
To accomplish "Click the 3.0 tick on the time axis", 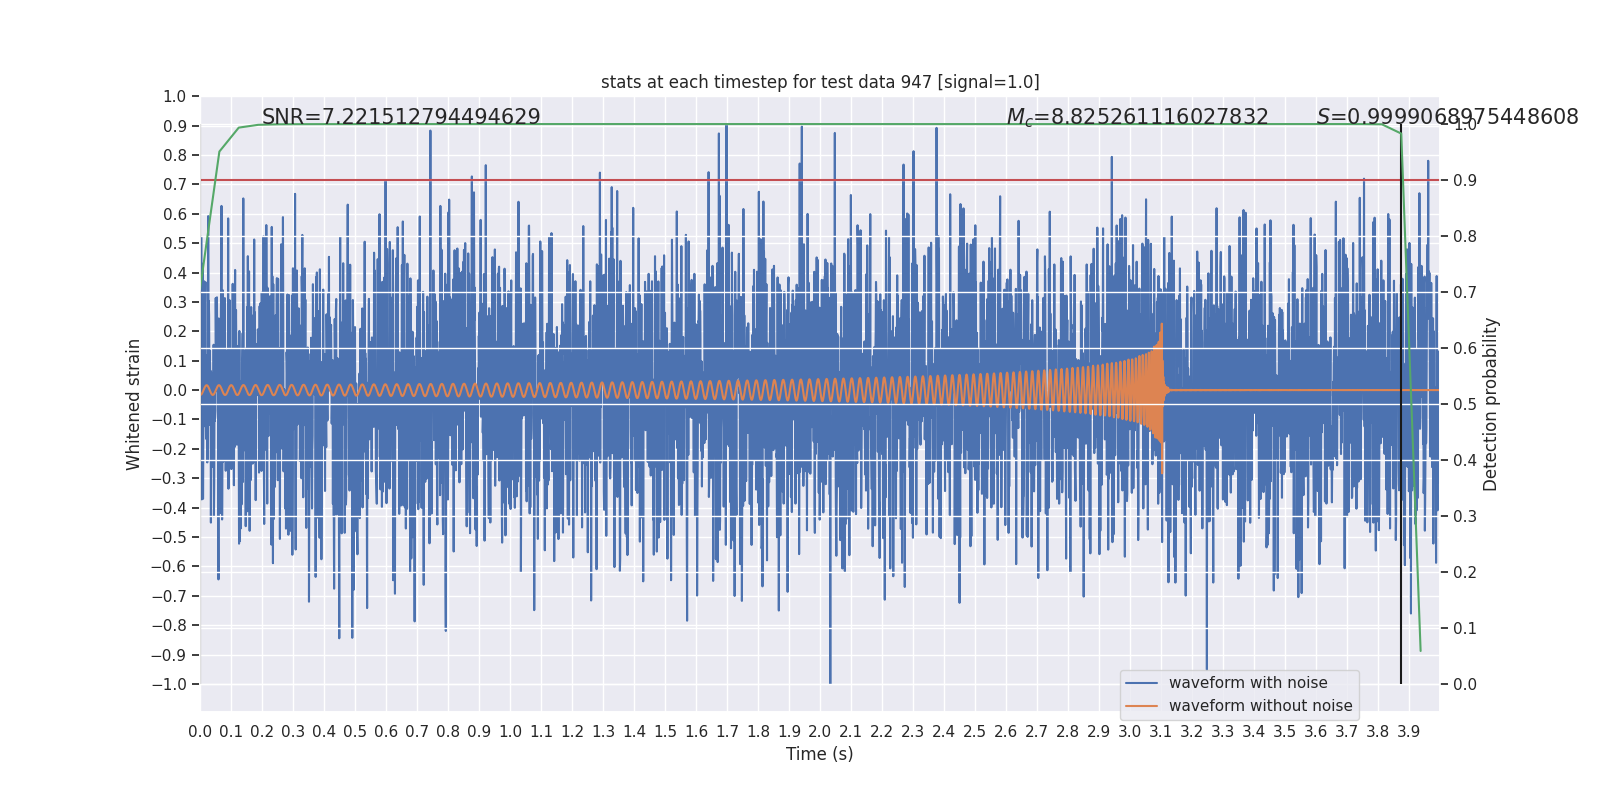I will coord(1130,732).
